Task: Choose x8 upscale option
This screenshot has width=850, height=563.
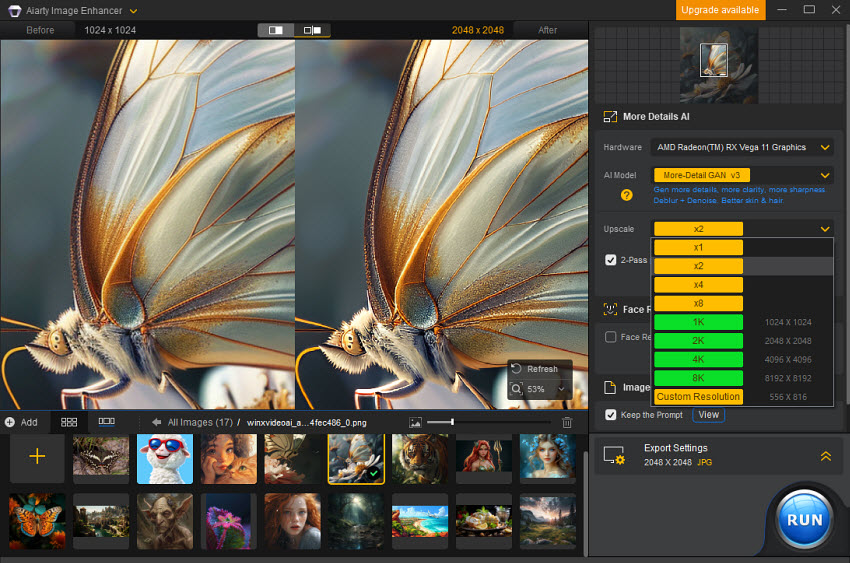Action: coord(698,303)
